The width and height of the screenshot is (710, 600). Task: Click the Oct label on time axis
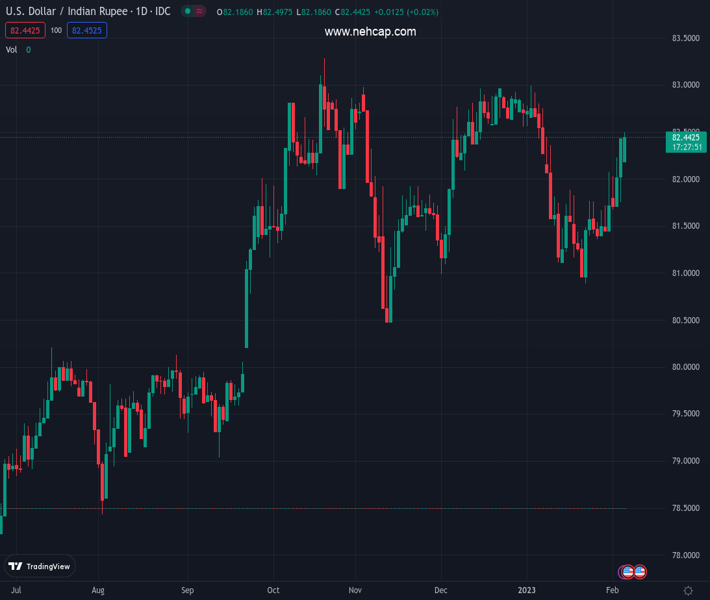coord(273,591)
